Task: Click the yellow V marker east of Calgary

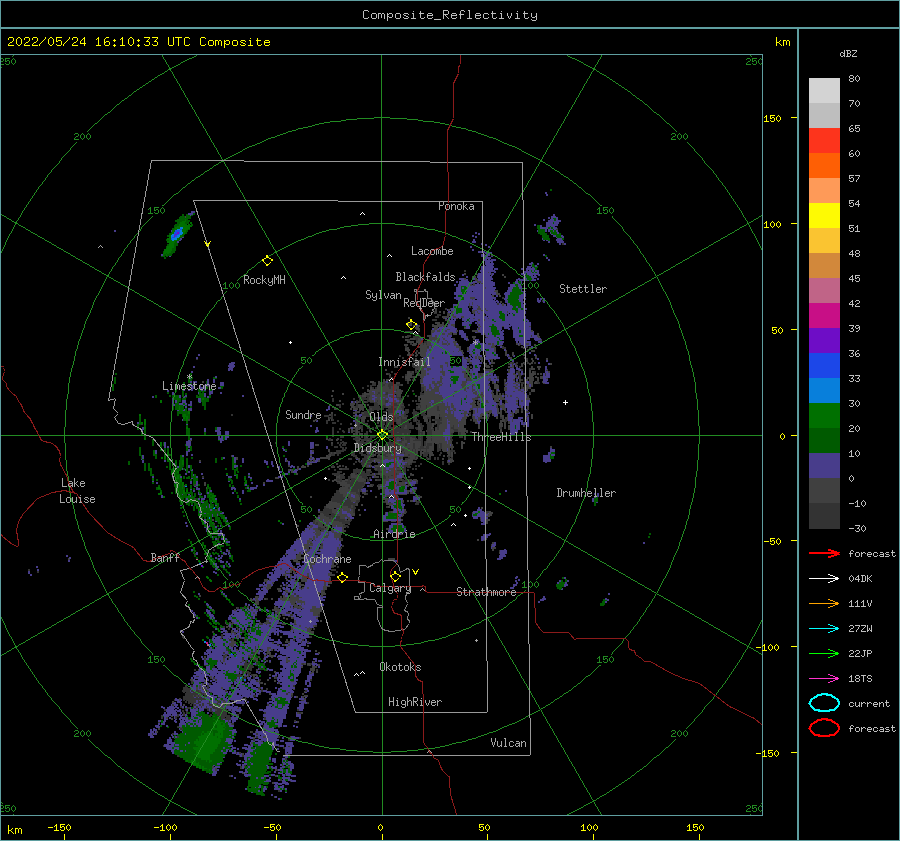Action: click(x=416, y=572)
